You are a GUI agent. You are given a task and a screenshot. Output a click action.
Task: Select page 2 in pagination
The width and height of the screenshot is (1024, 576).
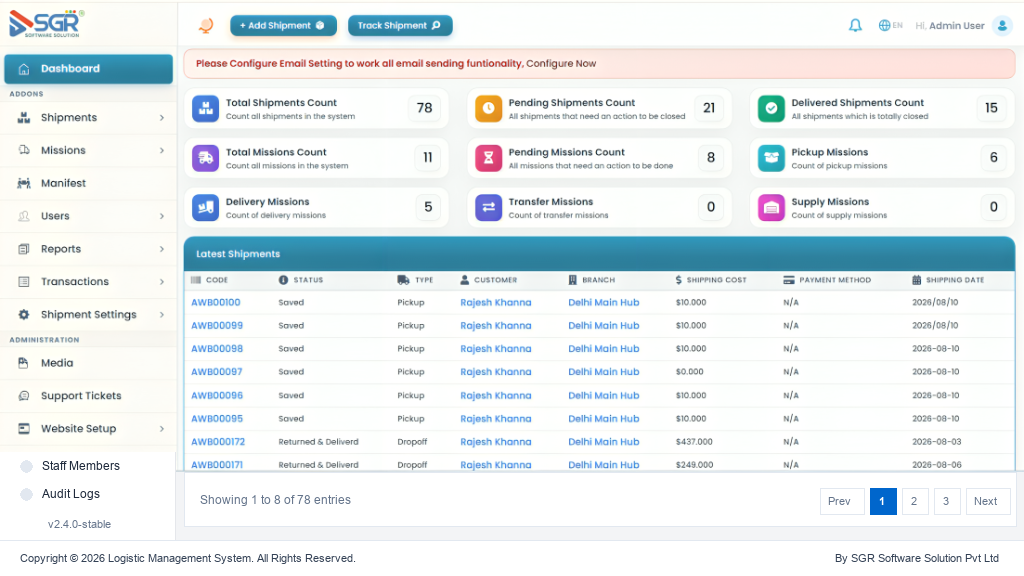(915, 502)
